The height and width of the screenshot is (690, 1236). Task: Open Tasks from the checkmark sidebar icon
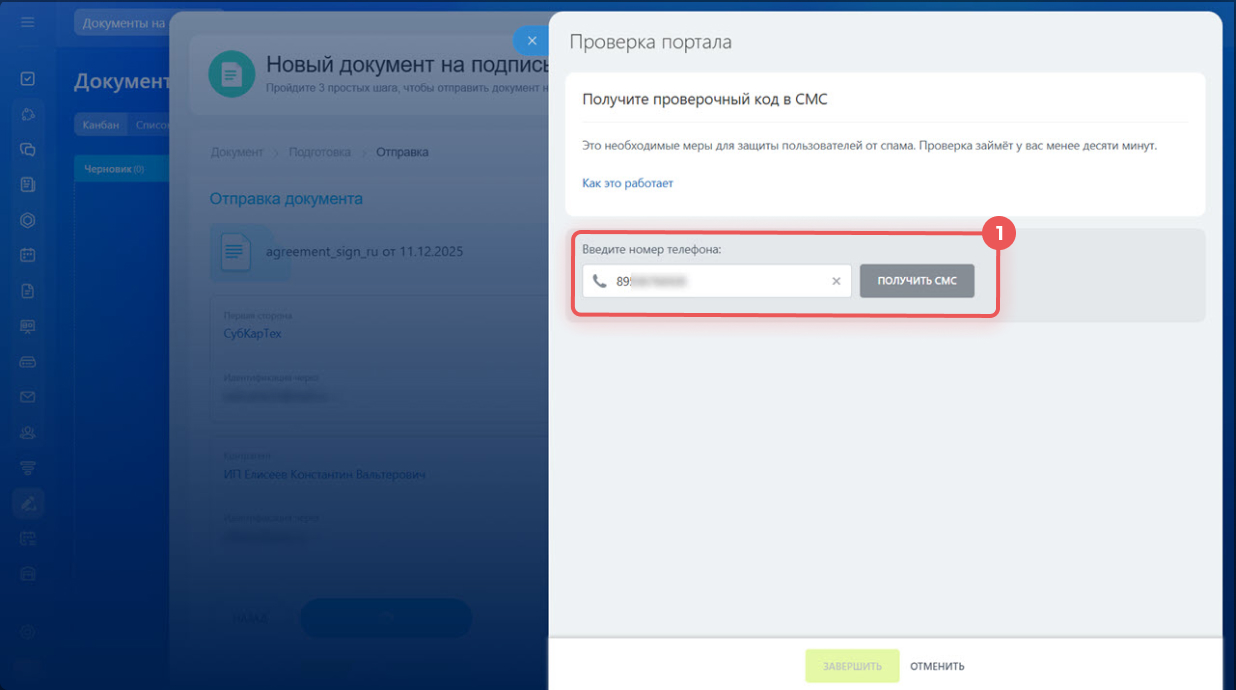coord(28,79)
